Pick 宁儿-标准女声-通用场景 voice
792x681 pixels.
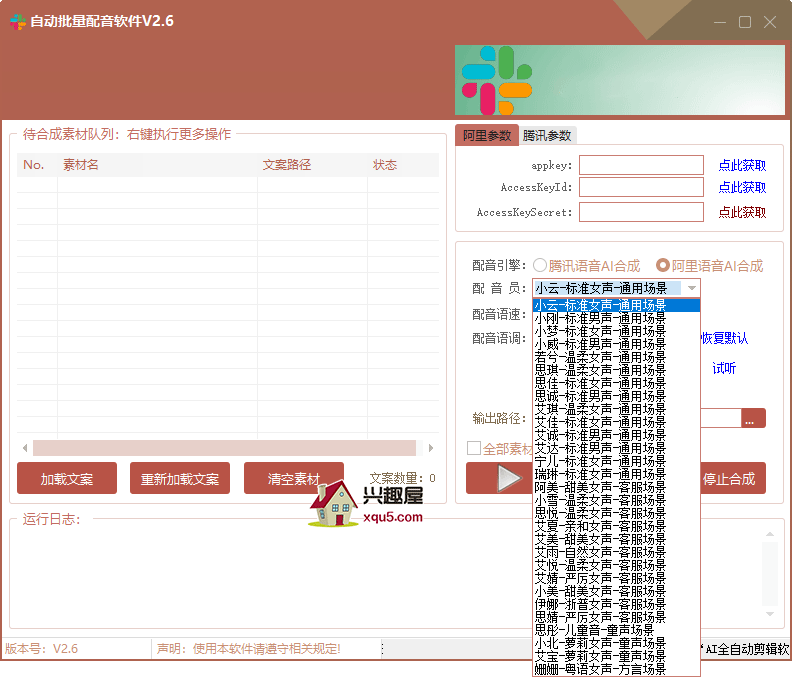[x=617, y=461]
